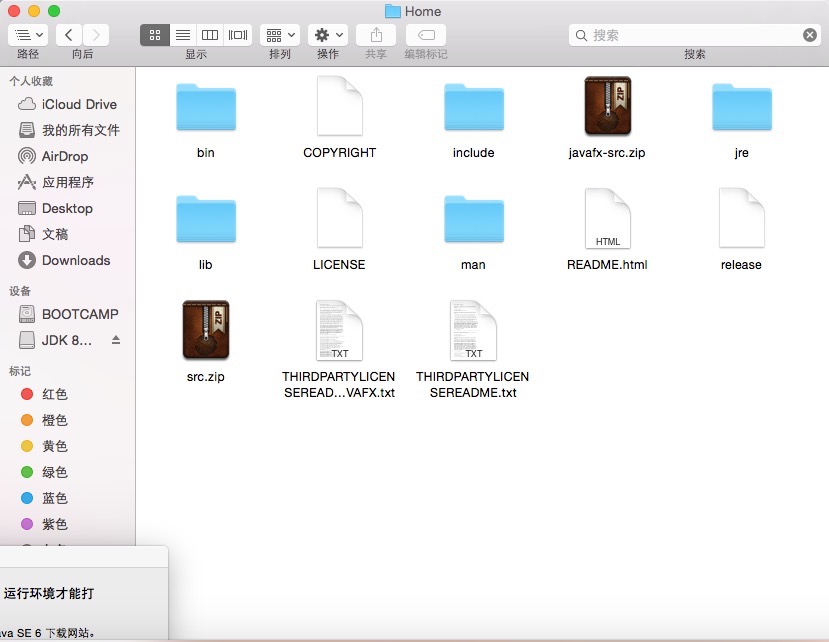This screenshot has height=642, width=829.
Task: Open iCloud Drive in sidebar
Action: point(67,104)
